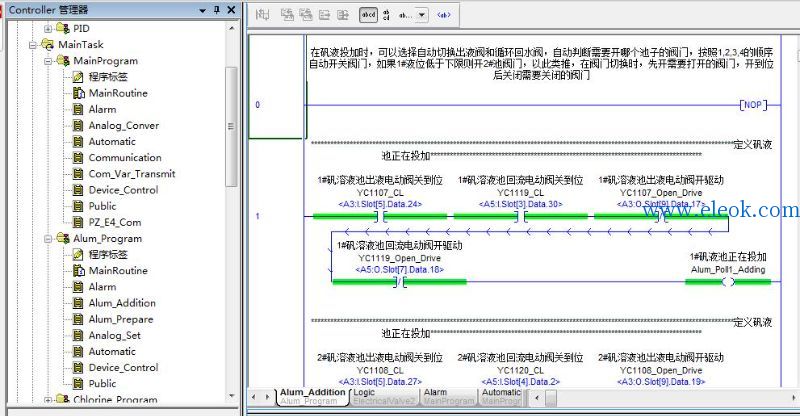Click the tree scrollbar up arrow
This screenshot has height=416, width=800.
pos(232,29)
